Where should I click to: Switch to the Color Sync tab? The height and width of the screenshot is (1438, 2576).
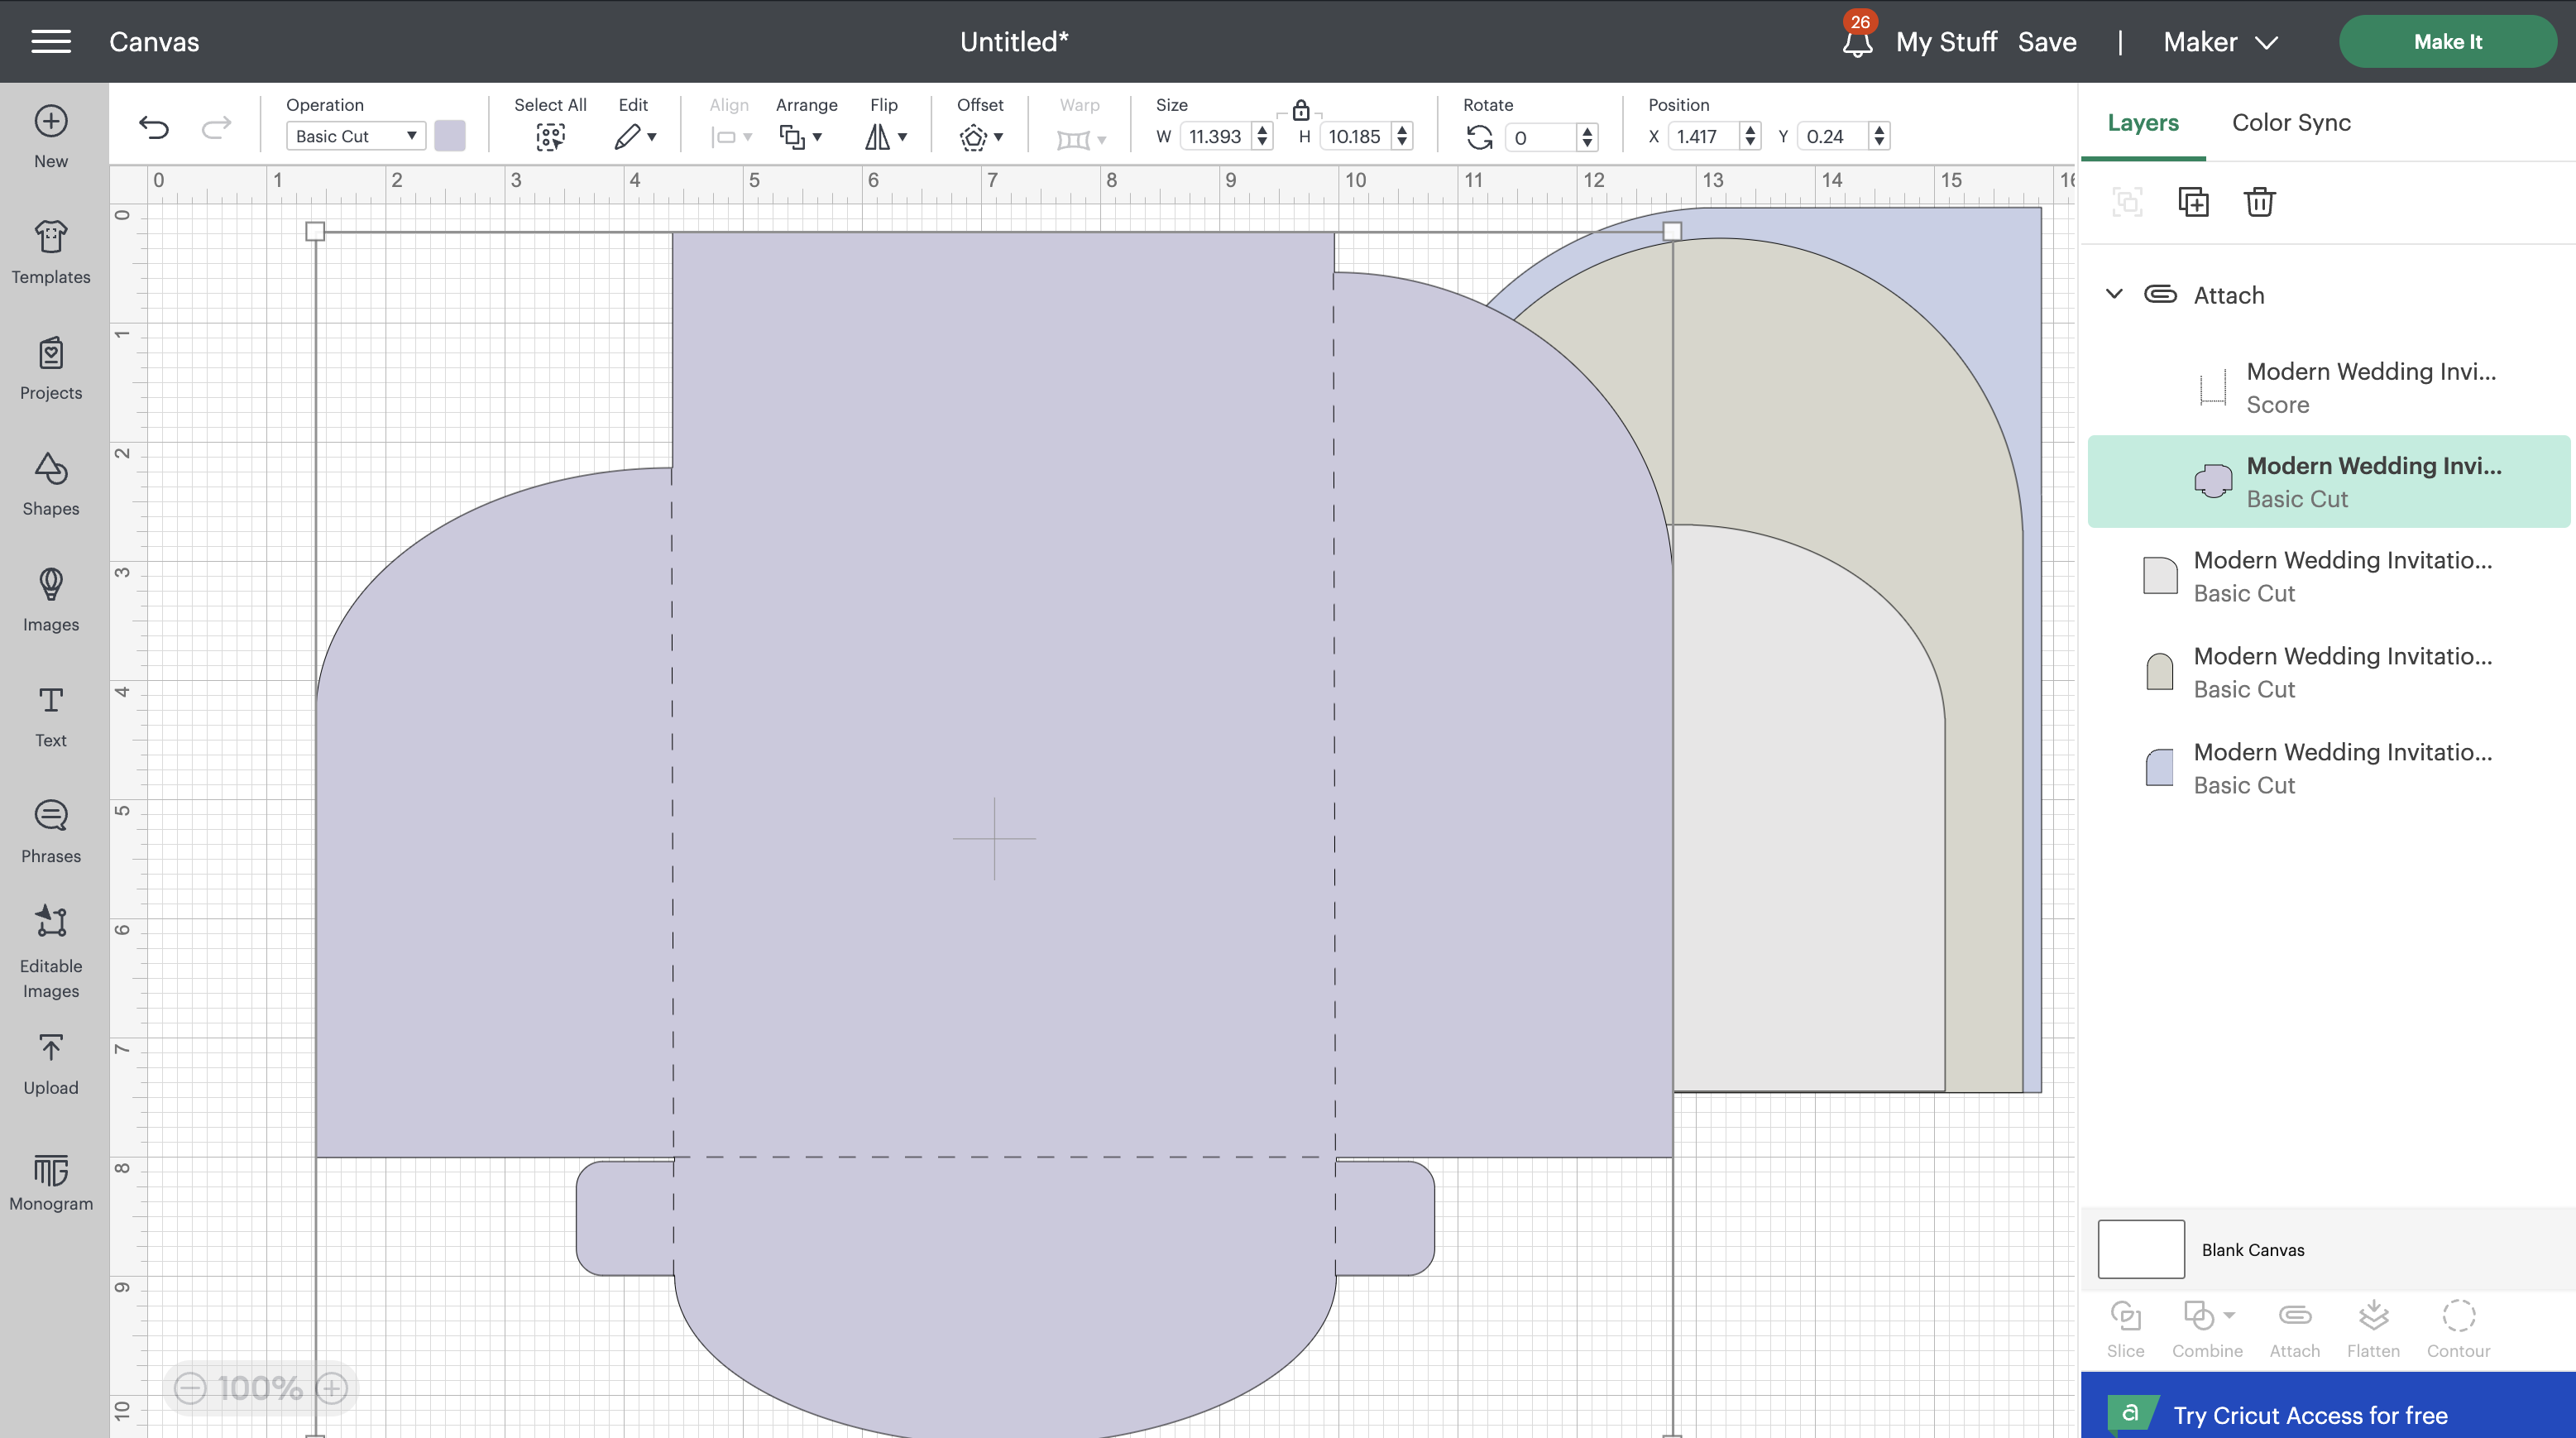click(2291, 122)
